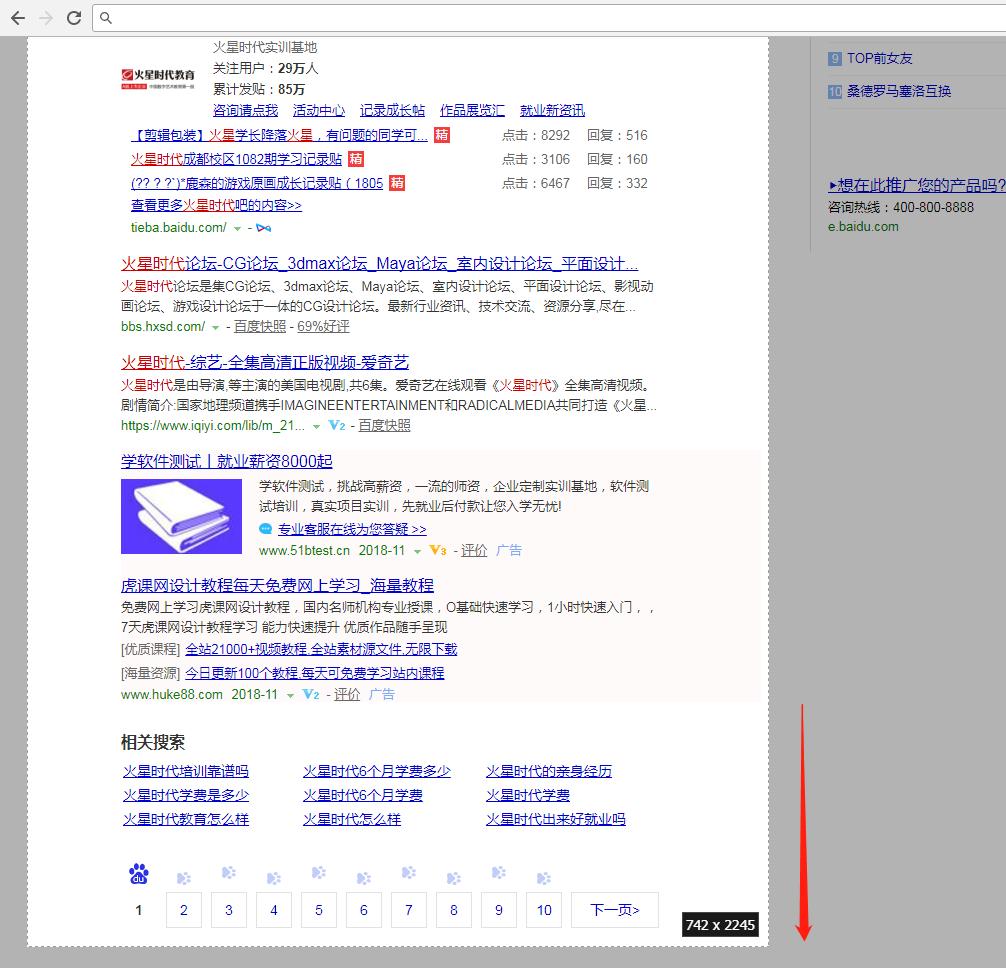This screenshot has height=968, width=1006.
Task: Click the red 荐 badge on the 剪辑包装 thread
Action: (x=440, y=135)
